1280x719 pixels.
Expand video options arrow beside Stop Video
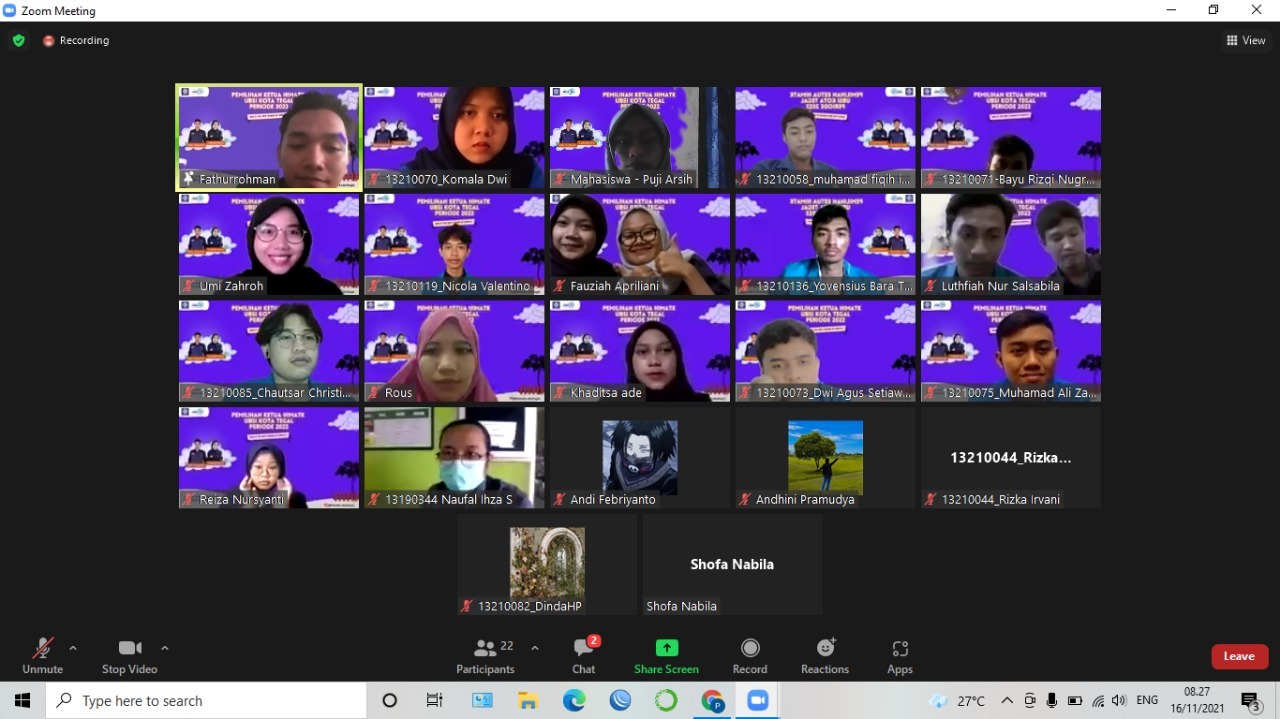tap(165, 648)
